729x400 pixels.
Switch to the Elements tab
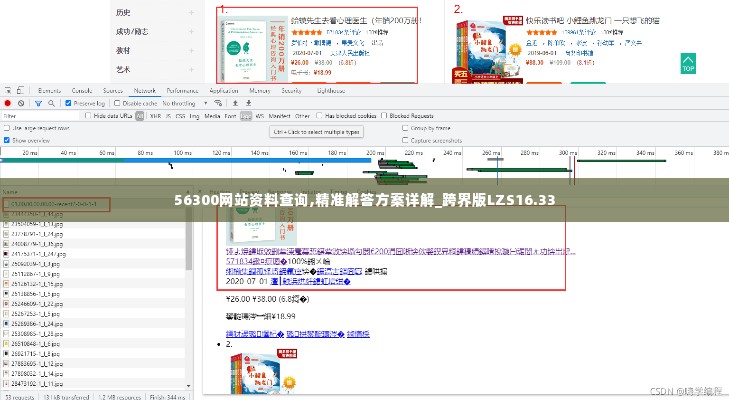(x=49, y=91)
